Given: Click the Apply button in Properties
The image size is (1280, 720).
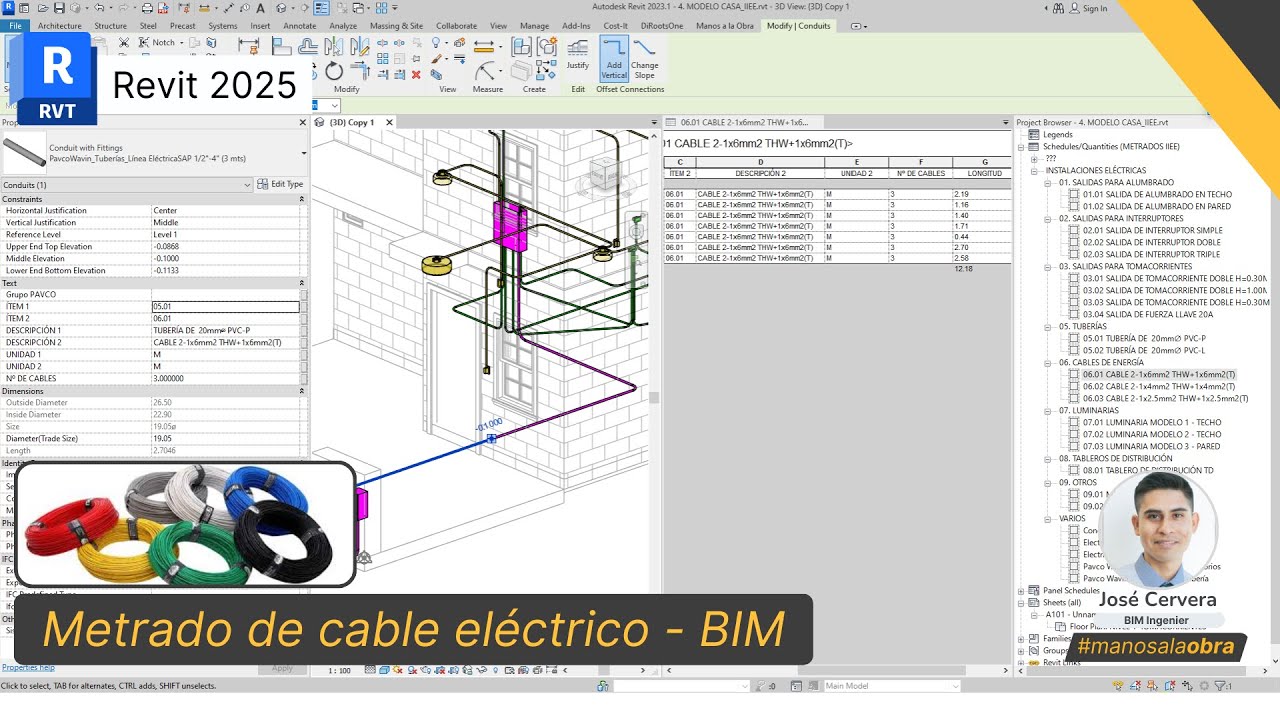Looking at the screenshot, I should coord(282,668).
